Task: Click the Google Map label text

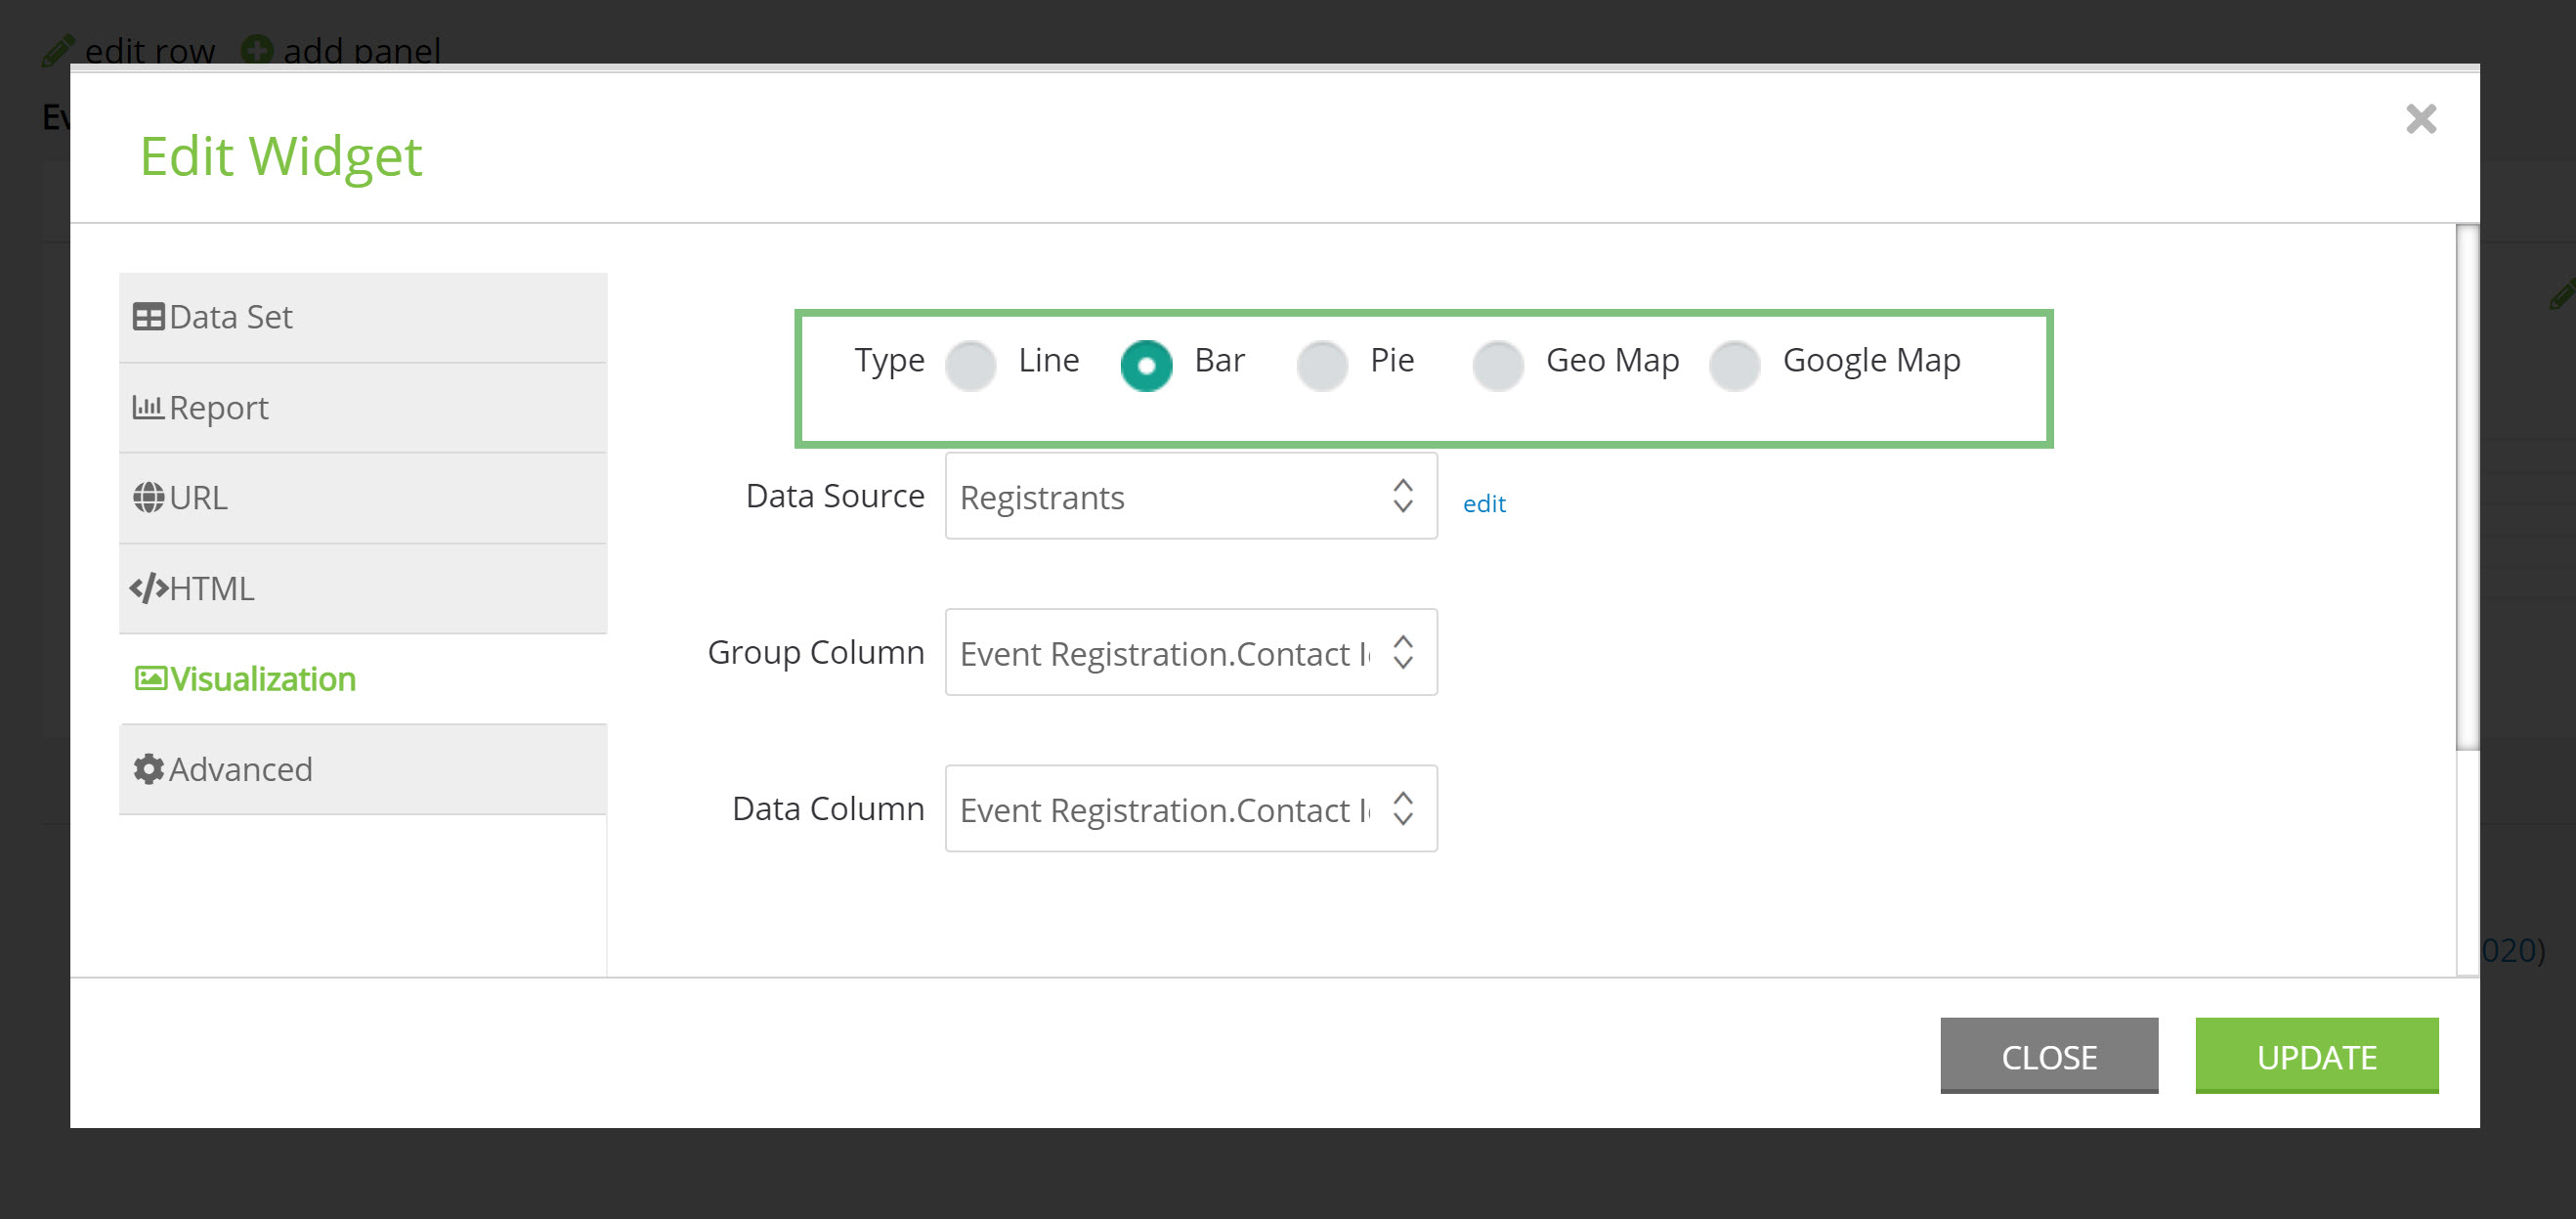Action: click(x=1871, y=361)
